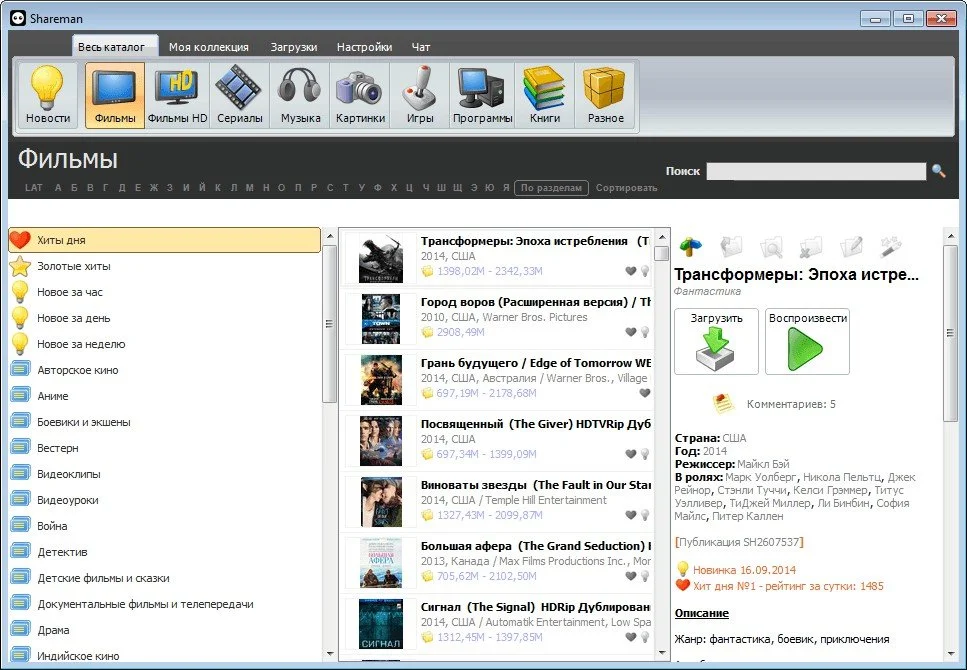
Task: Open the Фильмы HD category icon
Action: pos(177,96)
